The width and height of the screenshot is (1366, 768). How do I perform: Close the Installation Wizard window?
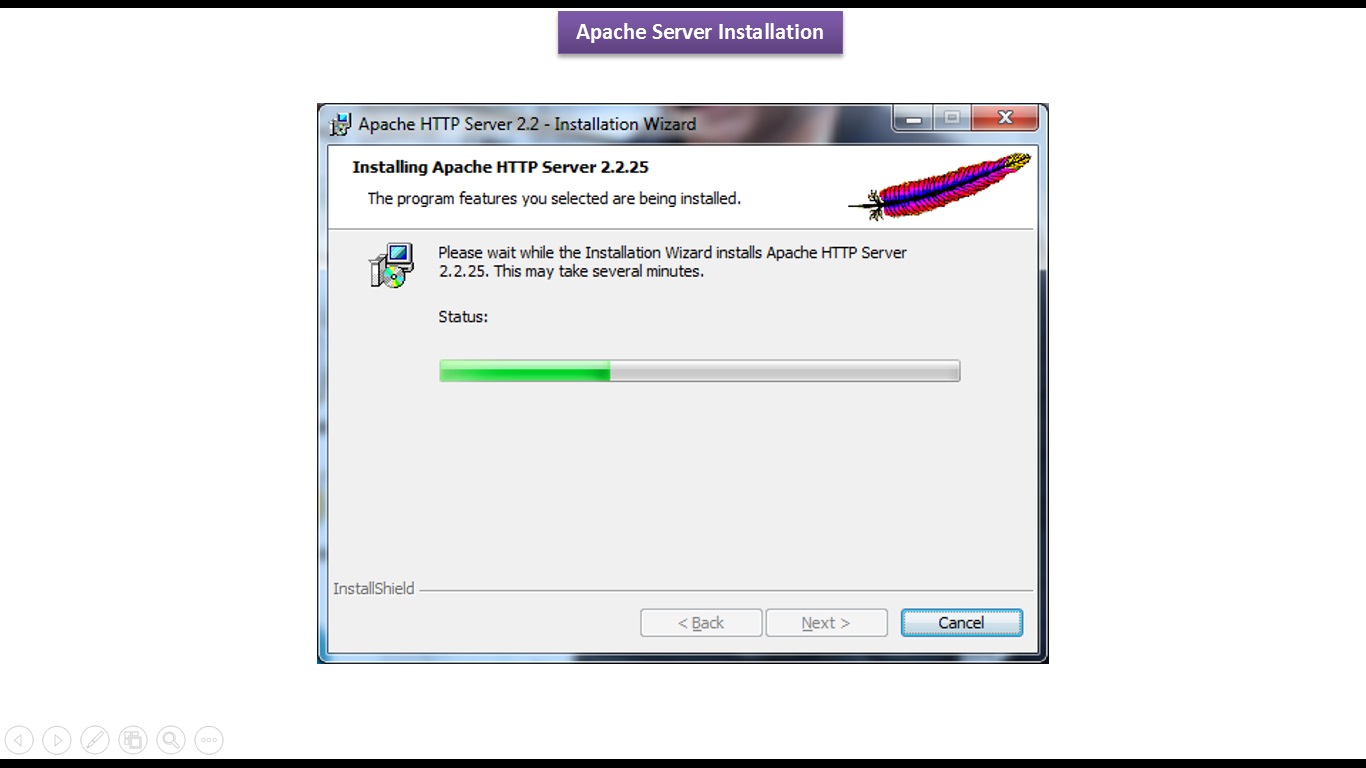pyautogui.click(x=1006, y=118)
